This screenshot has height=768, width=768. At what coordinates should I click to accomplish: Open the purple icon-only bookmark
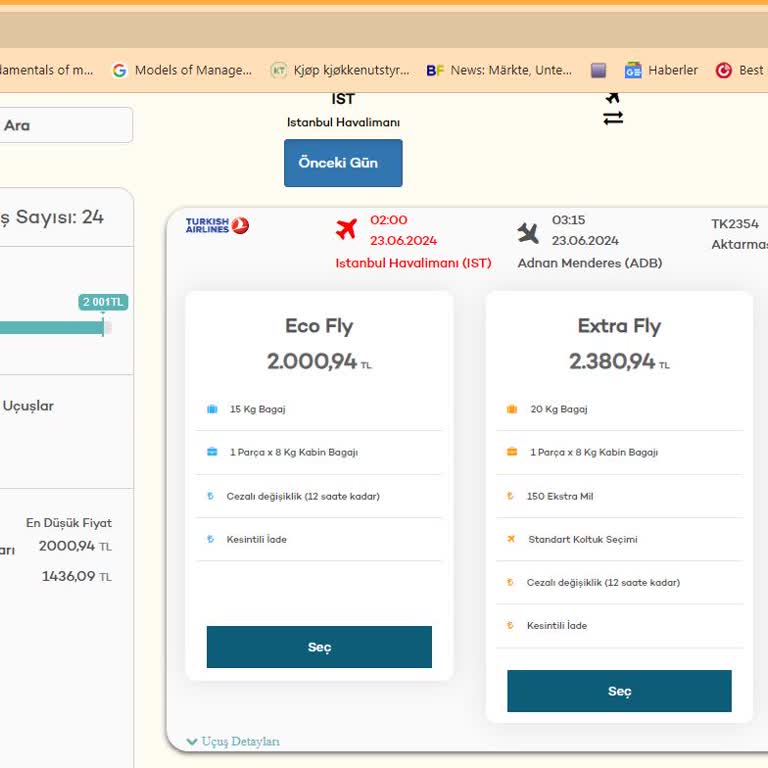[598, 70]
